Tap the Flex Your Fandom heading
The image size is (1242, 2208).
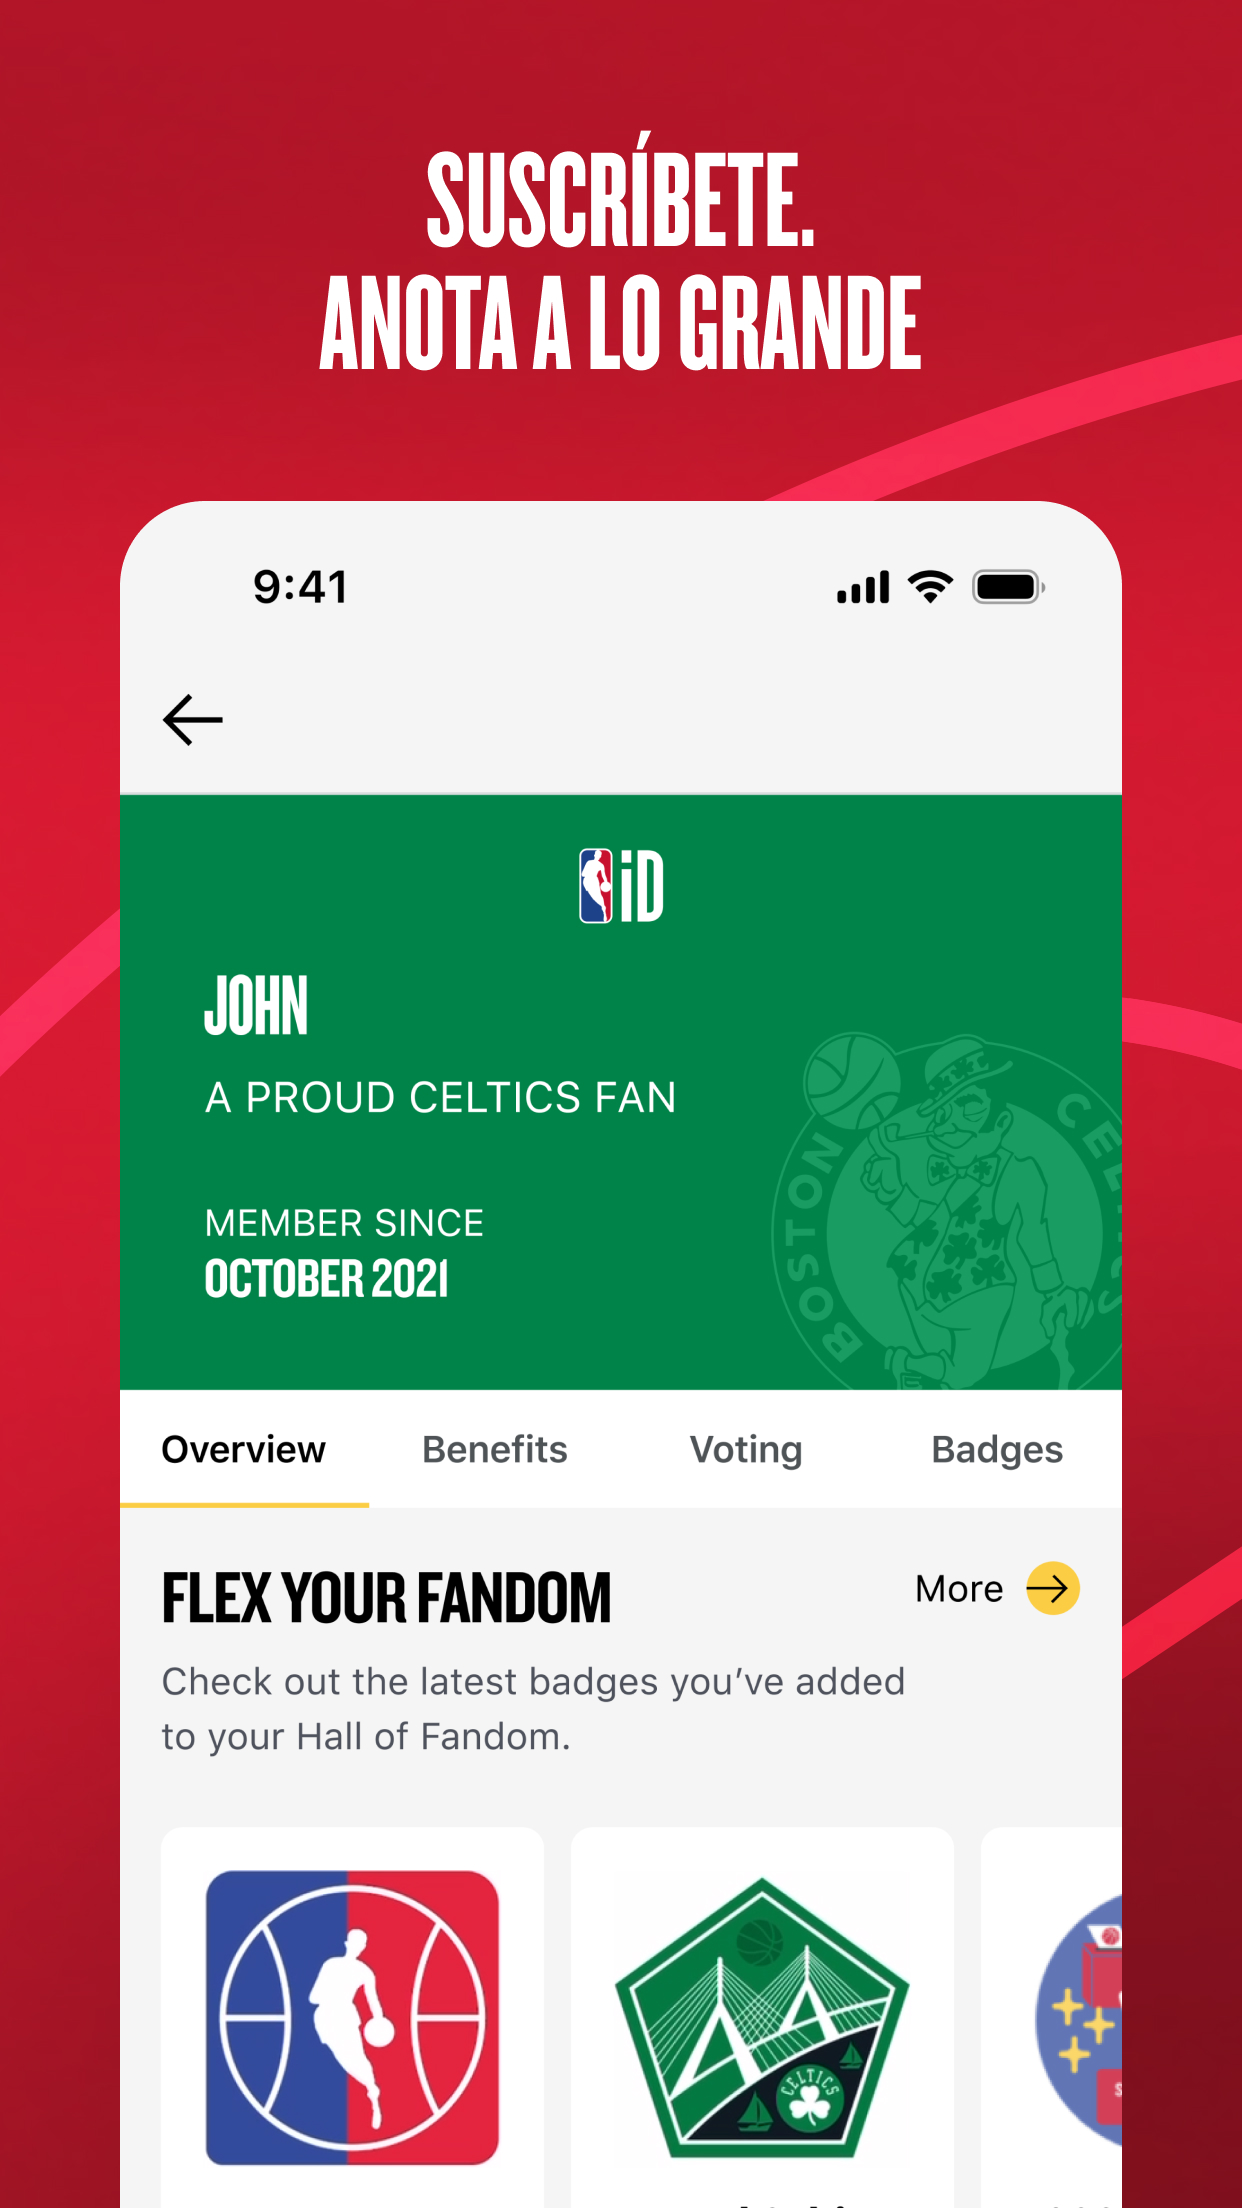(x=386, y=1598)
